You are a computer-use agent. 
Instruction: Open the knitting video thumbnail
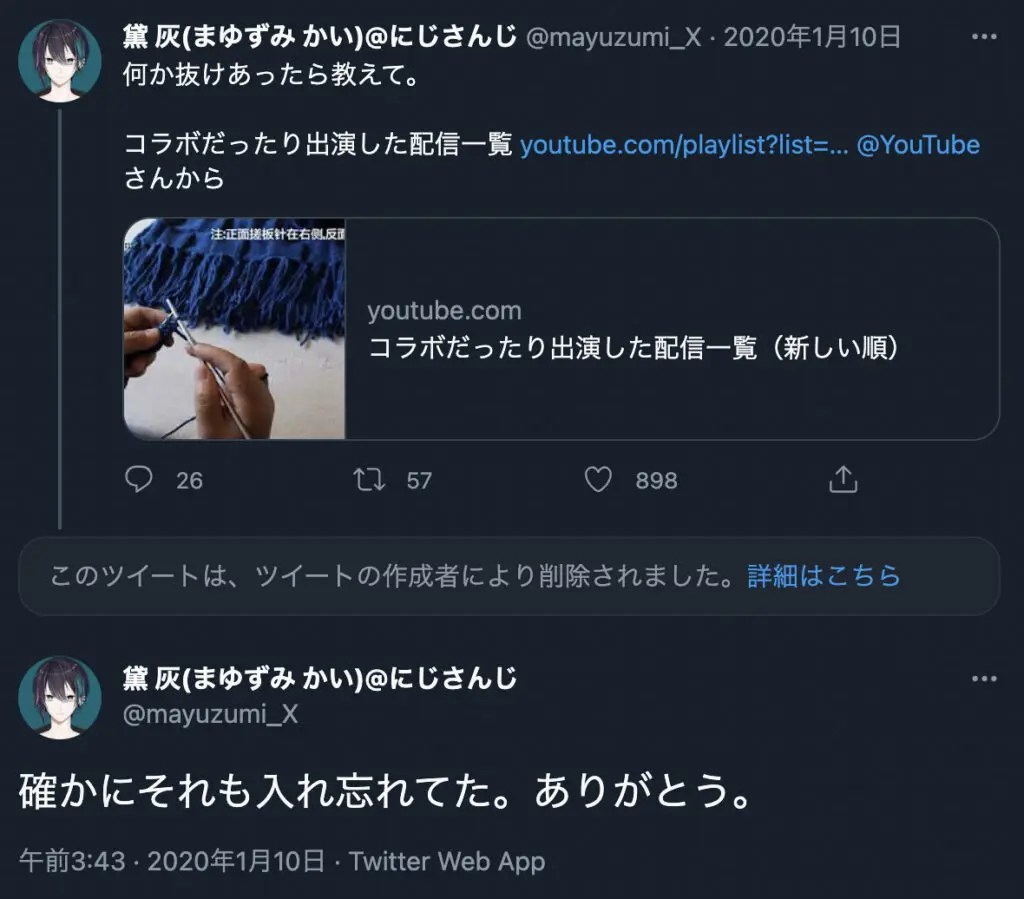pos(234,328)
